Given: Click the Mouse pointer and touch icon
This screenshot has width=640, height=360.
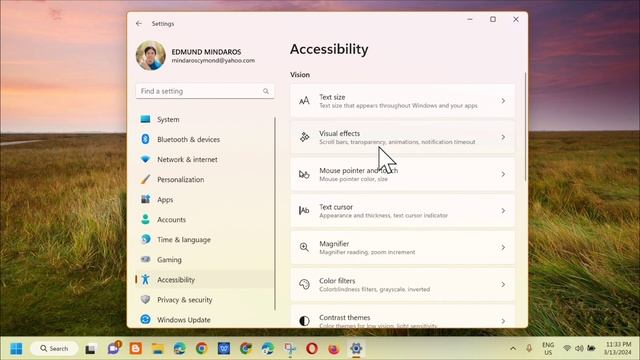Looking at the screenshot, I should [x=304, y=174].
